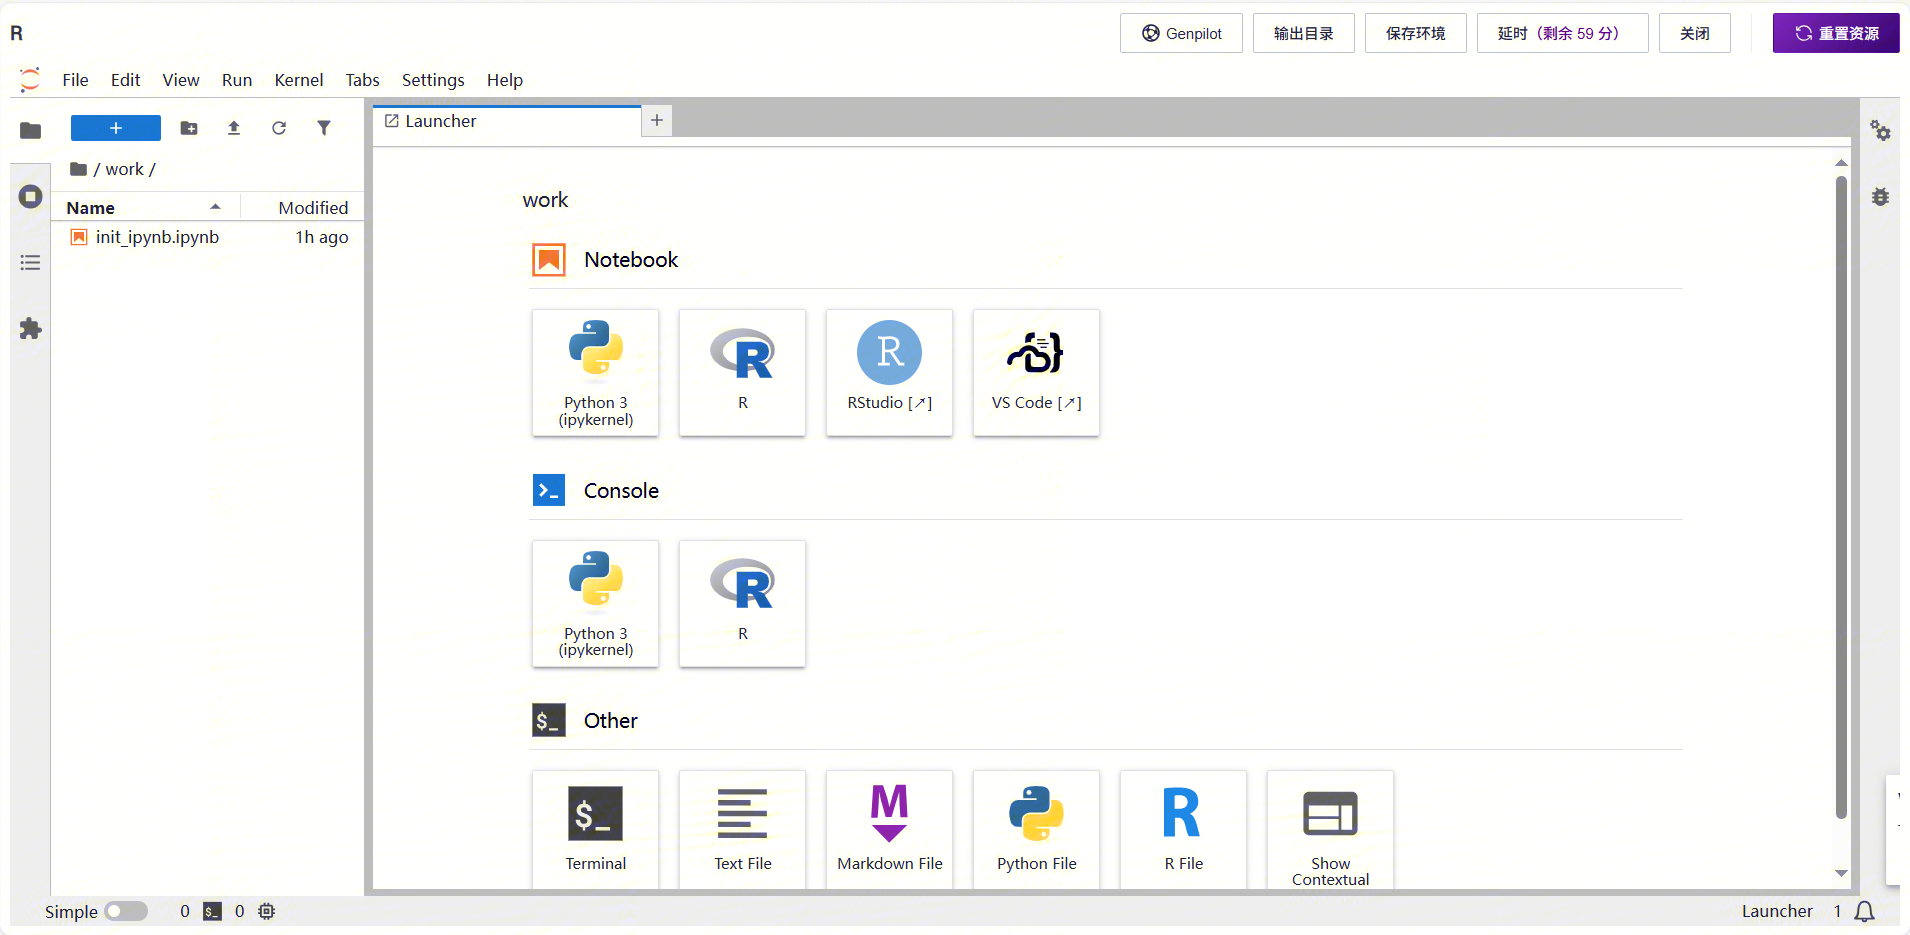Start a Python 3 (ipykernel) console
The height and width of the screenshot is (935, 1910).
click(596, 604)
